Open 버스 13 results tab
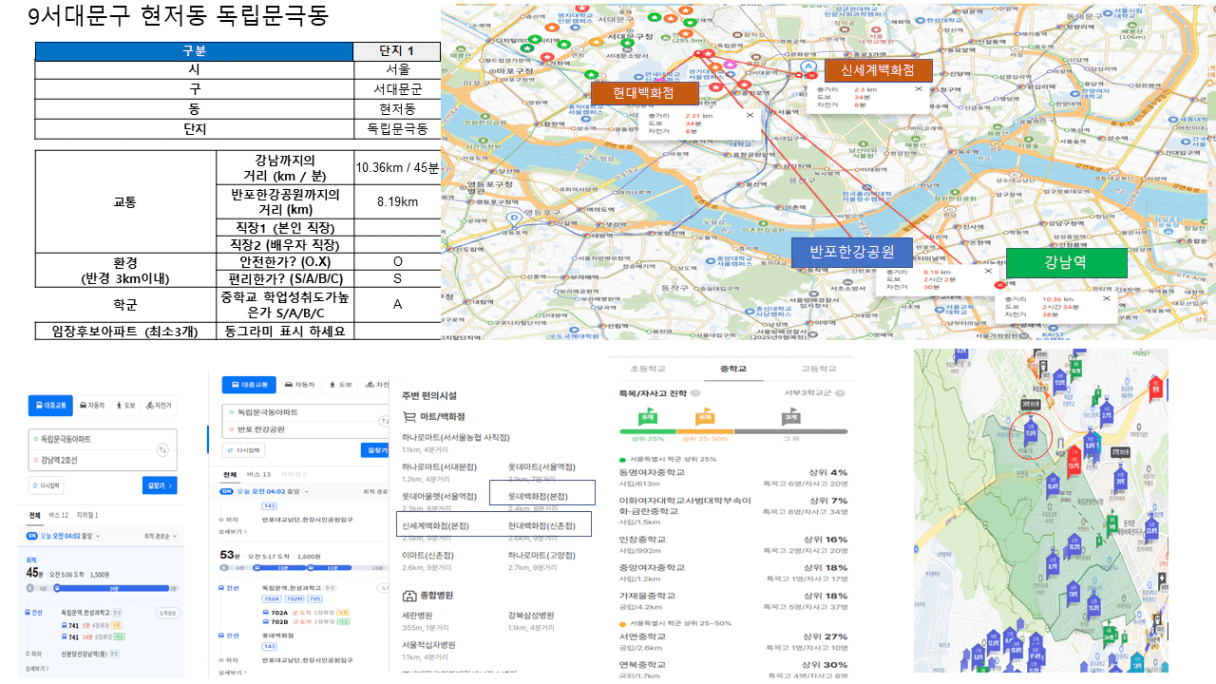 coord(259,474)
